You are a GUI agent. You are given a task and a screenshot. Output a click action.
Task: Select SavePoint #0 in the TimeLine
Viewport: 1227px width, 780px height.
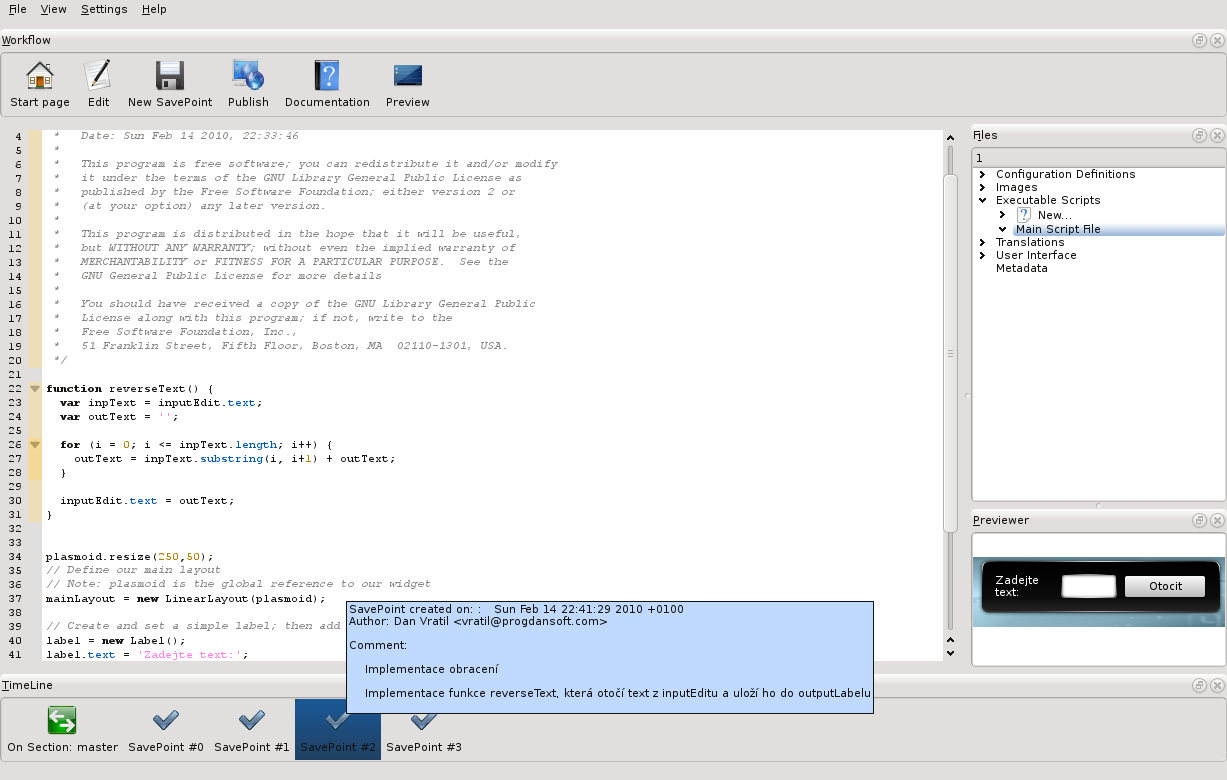tap(166, 729)
